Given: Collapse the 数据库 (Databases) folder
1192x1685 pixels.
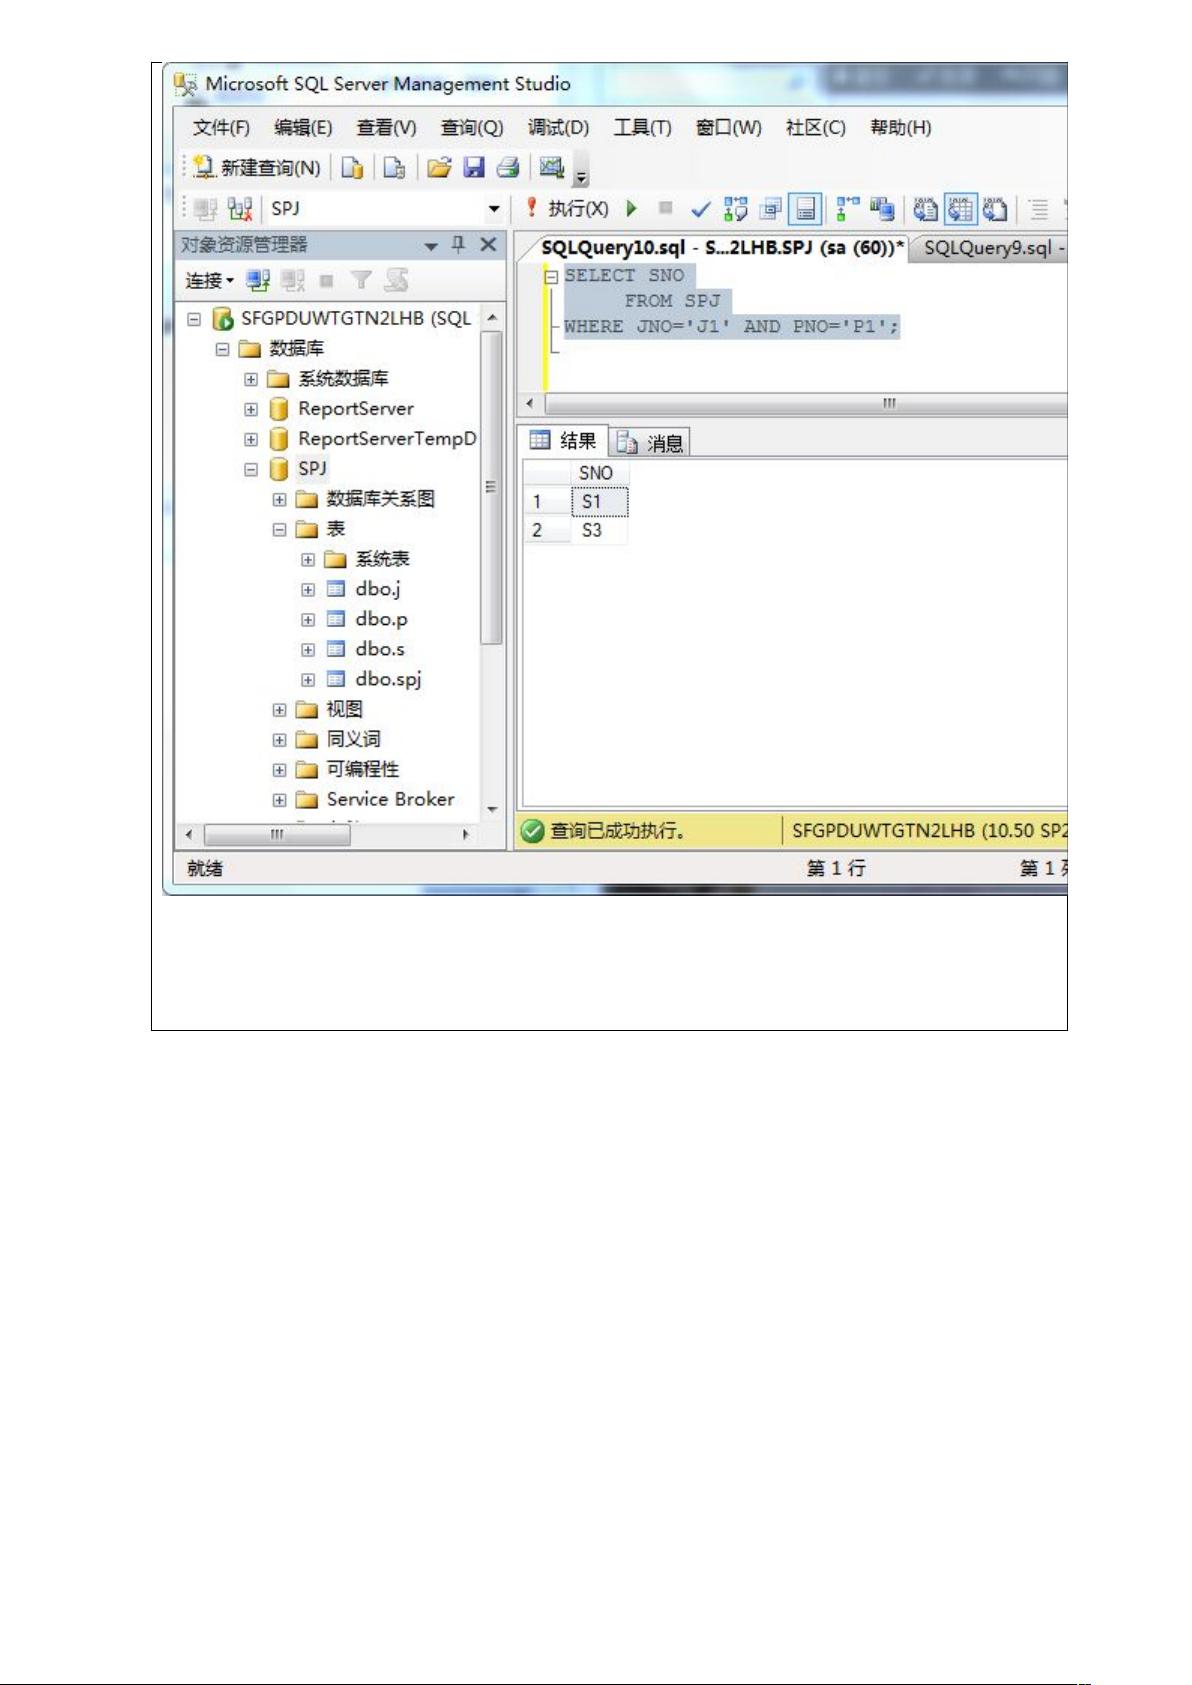Looking at the screenshot, I should pos(222,349).
